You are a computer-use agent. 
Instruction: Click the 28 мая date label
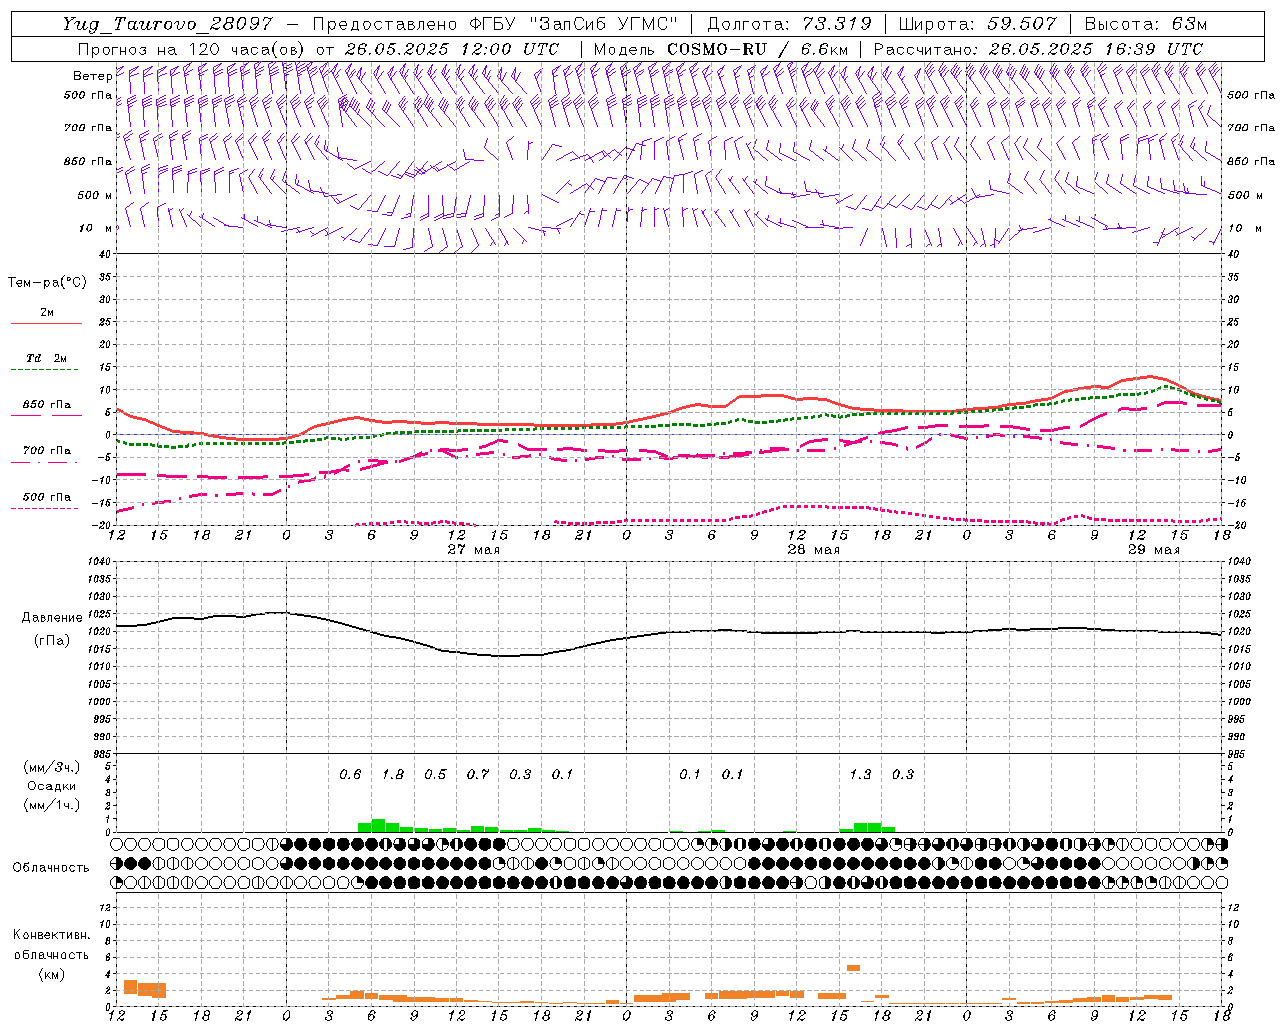813,550
